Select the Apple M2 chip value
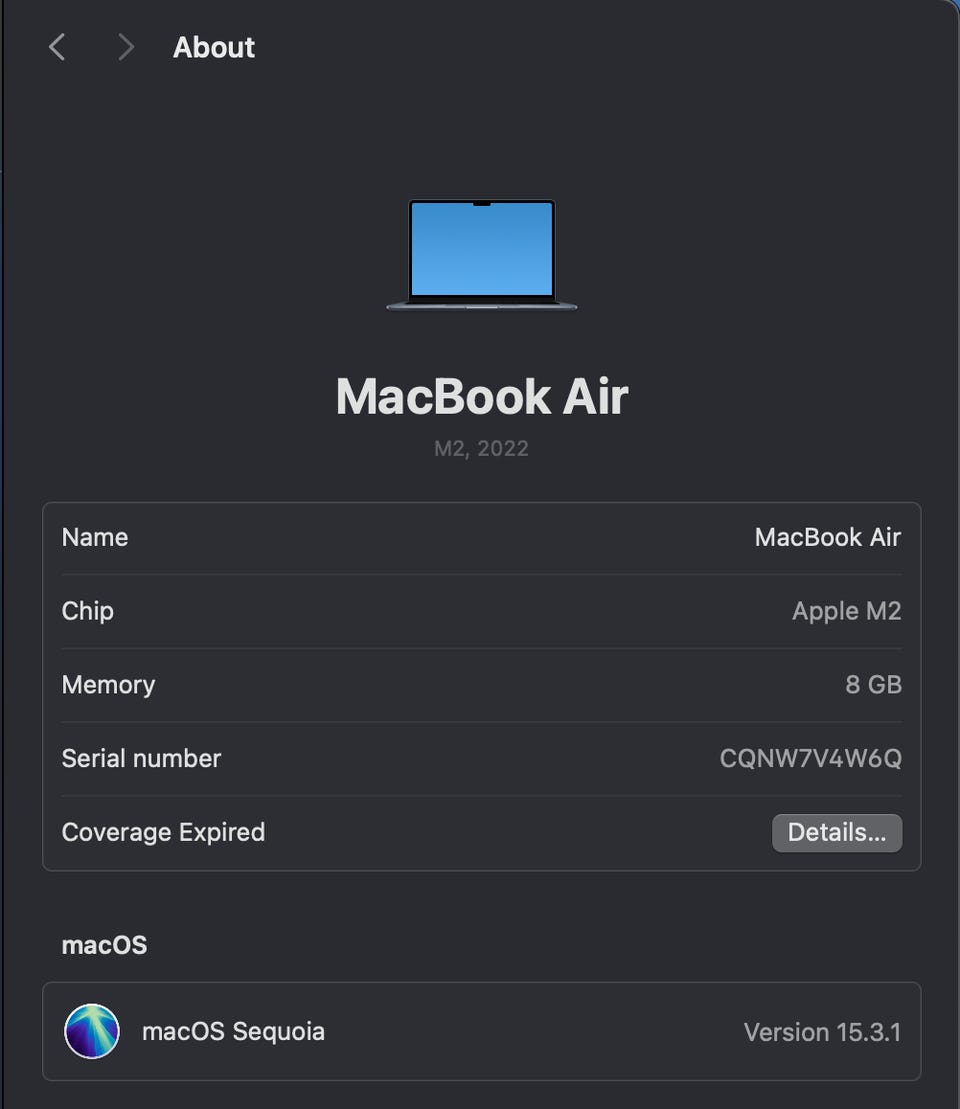960x1109 pixels. (847, 611)
